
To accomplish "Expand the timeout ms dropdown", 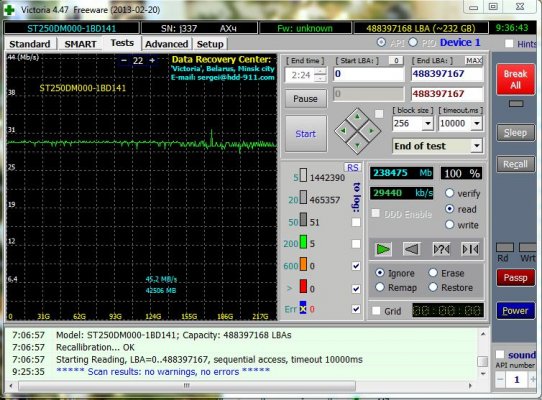I will pyautogui.click(x=477, y=123).
